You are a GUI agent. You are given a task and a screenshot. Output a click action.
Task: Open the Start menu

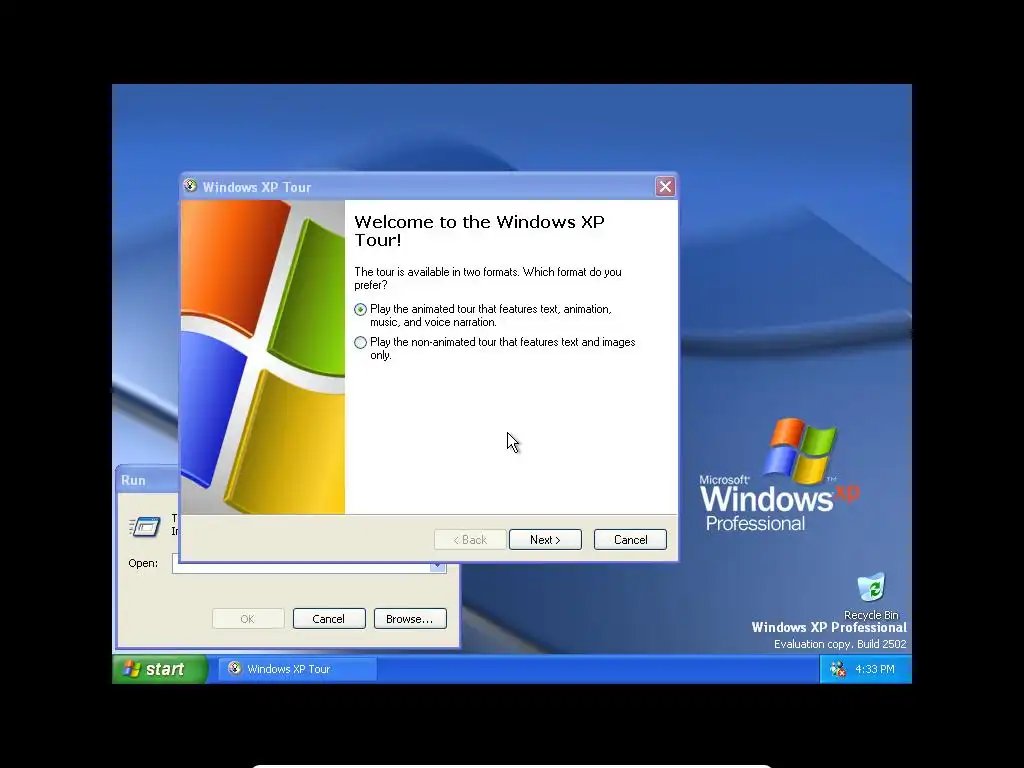click(159, 669)
